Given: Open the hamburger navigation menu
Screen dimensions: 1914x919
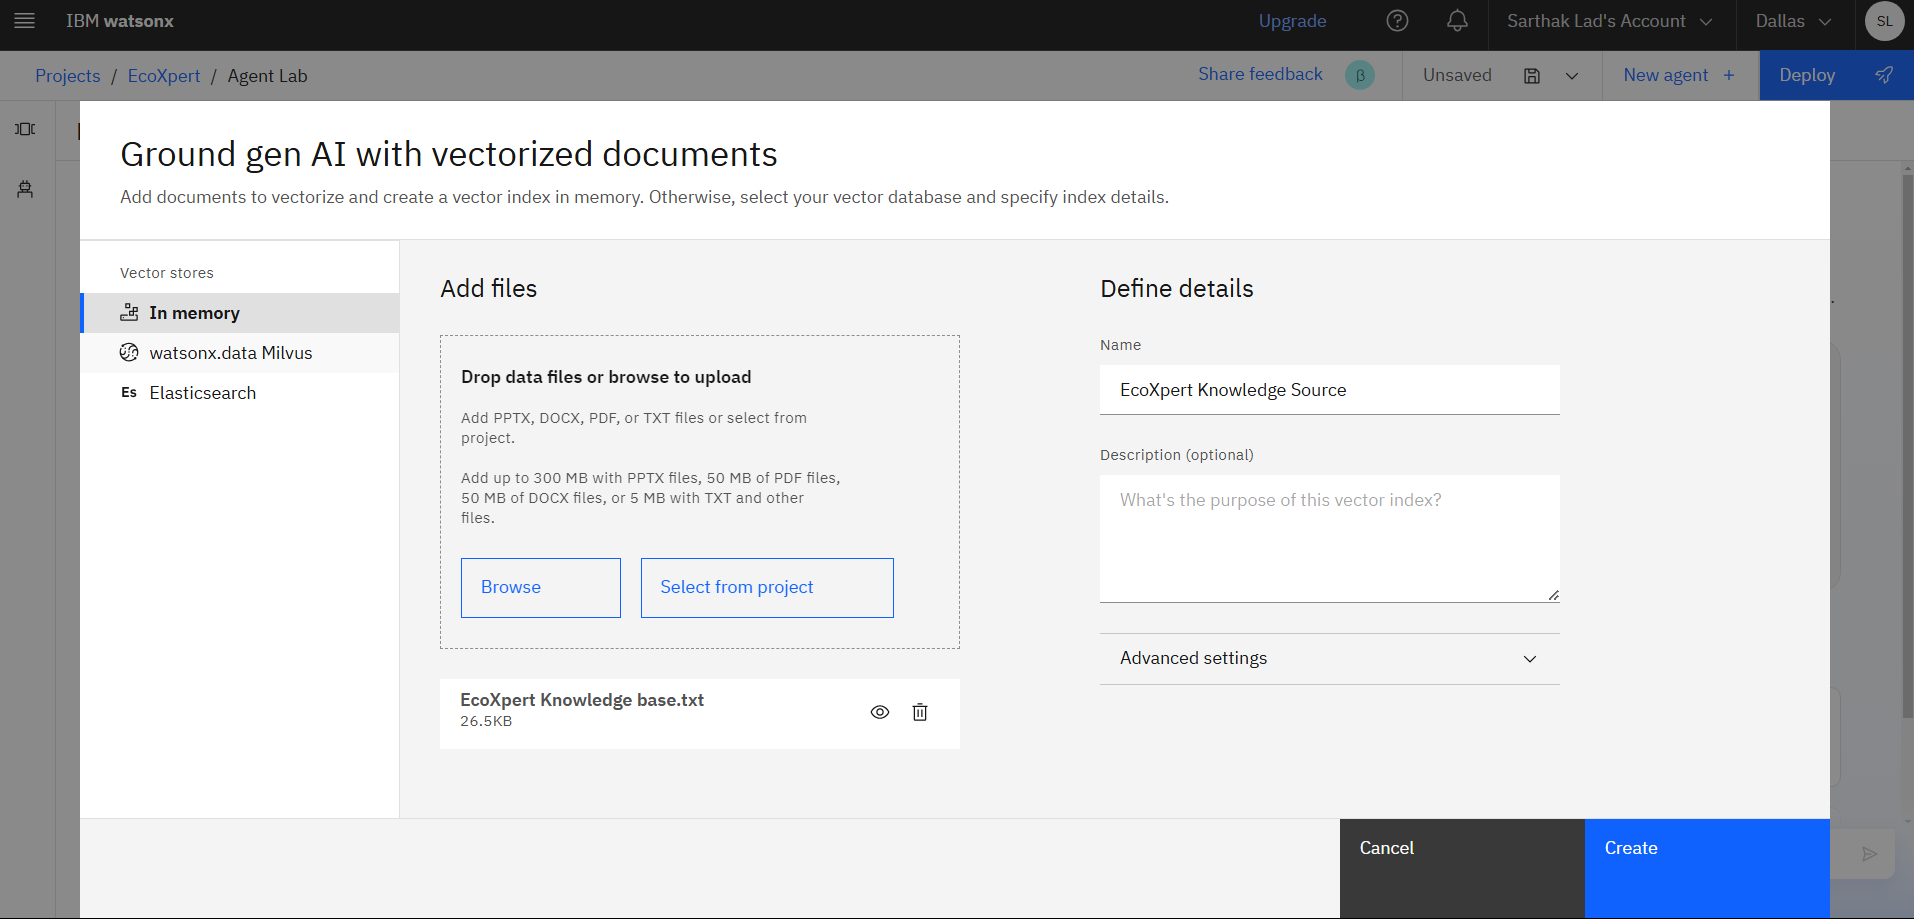Looking at the screenshot, I should [25, 21].
